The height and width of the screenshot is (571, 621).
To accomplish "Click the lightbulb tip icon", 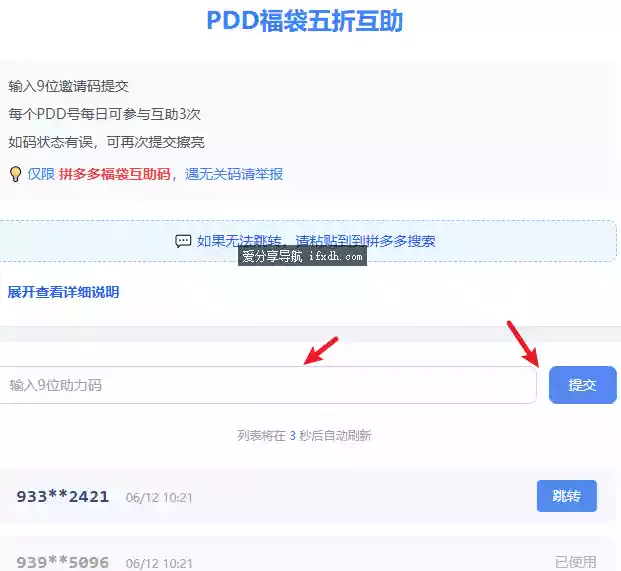I will pos(15,174).
